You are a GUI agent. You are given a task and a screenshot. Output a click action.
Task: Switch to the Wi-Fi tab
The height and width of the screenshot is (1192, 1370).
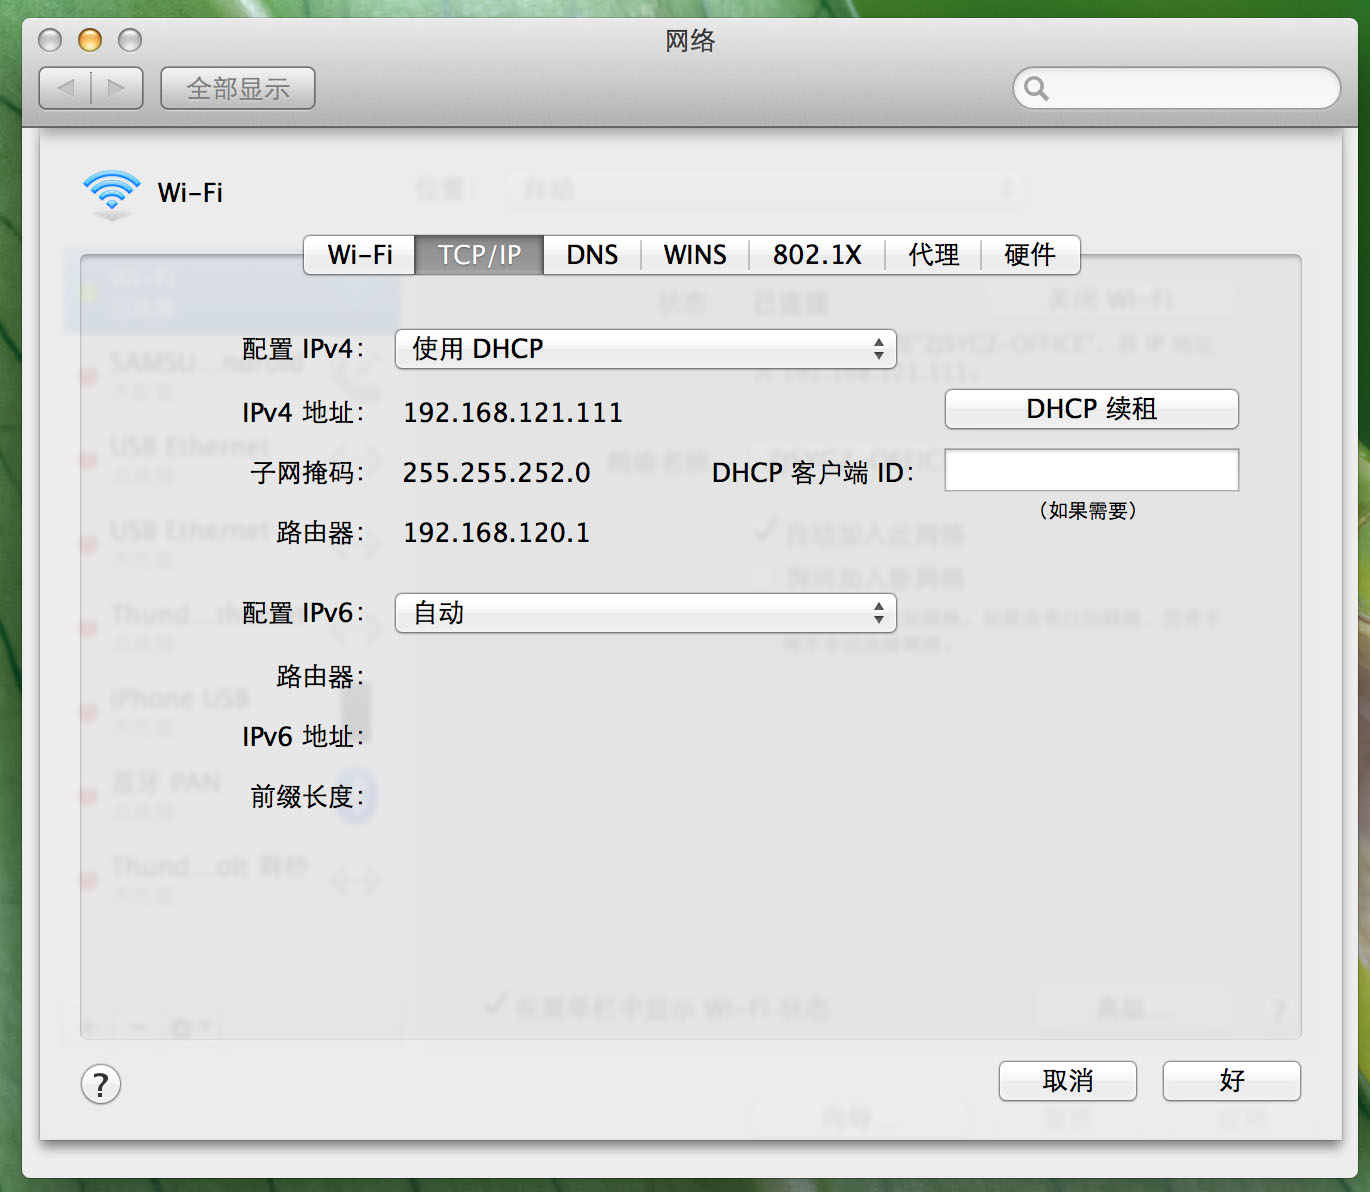(360, 255)
